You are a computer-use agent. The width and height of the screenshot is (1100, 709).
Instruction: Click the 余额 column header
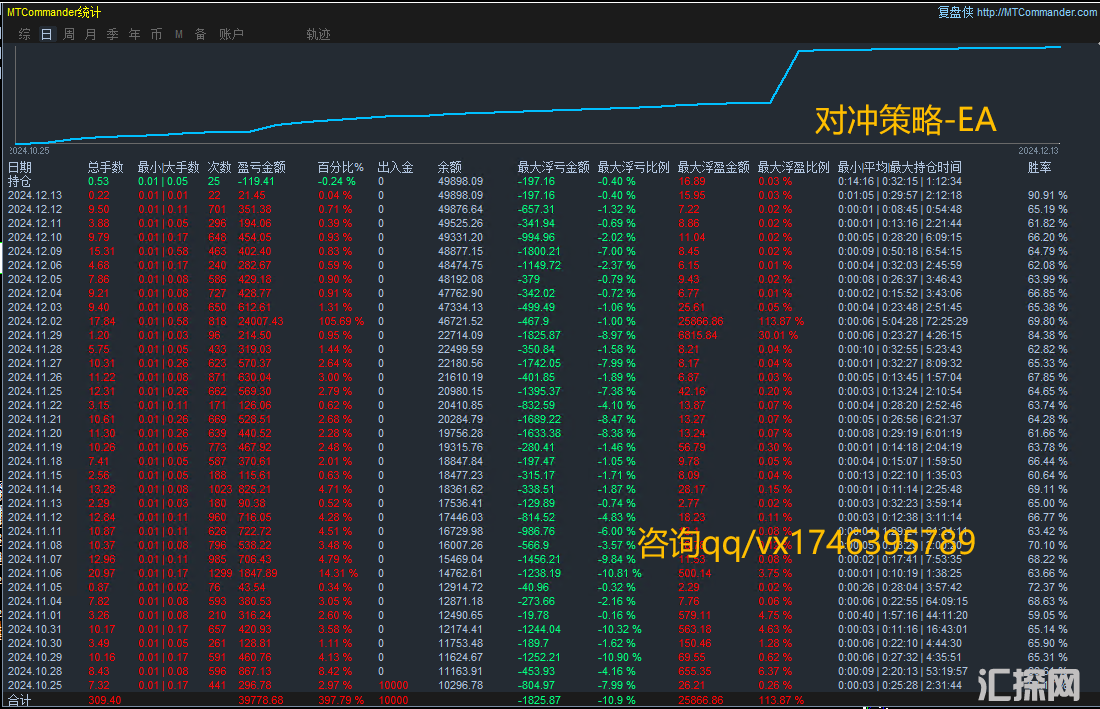450,168
